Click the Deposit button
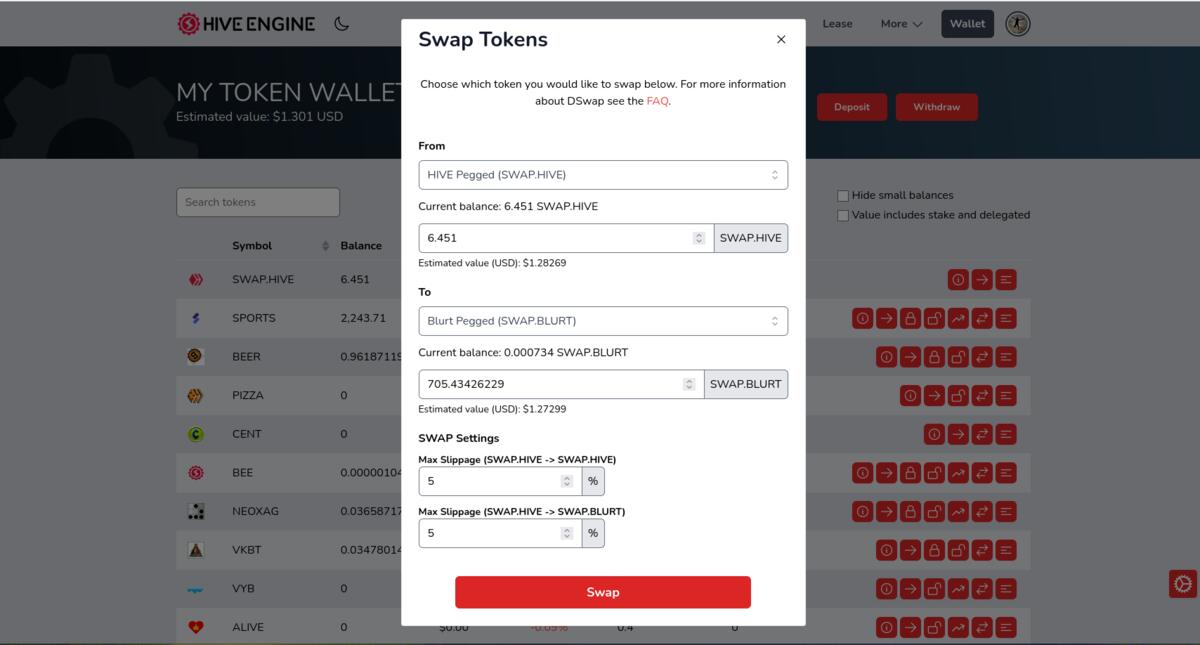Image resolution: width=1200 pixels, height=645 pixels. [852, 107]
